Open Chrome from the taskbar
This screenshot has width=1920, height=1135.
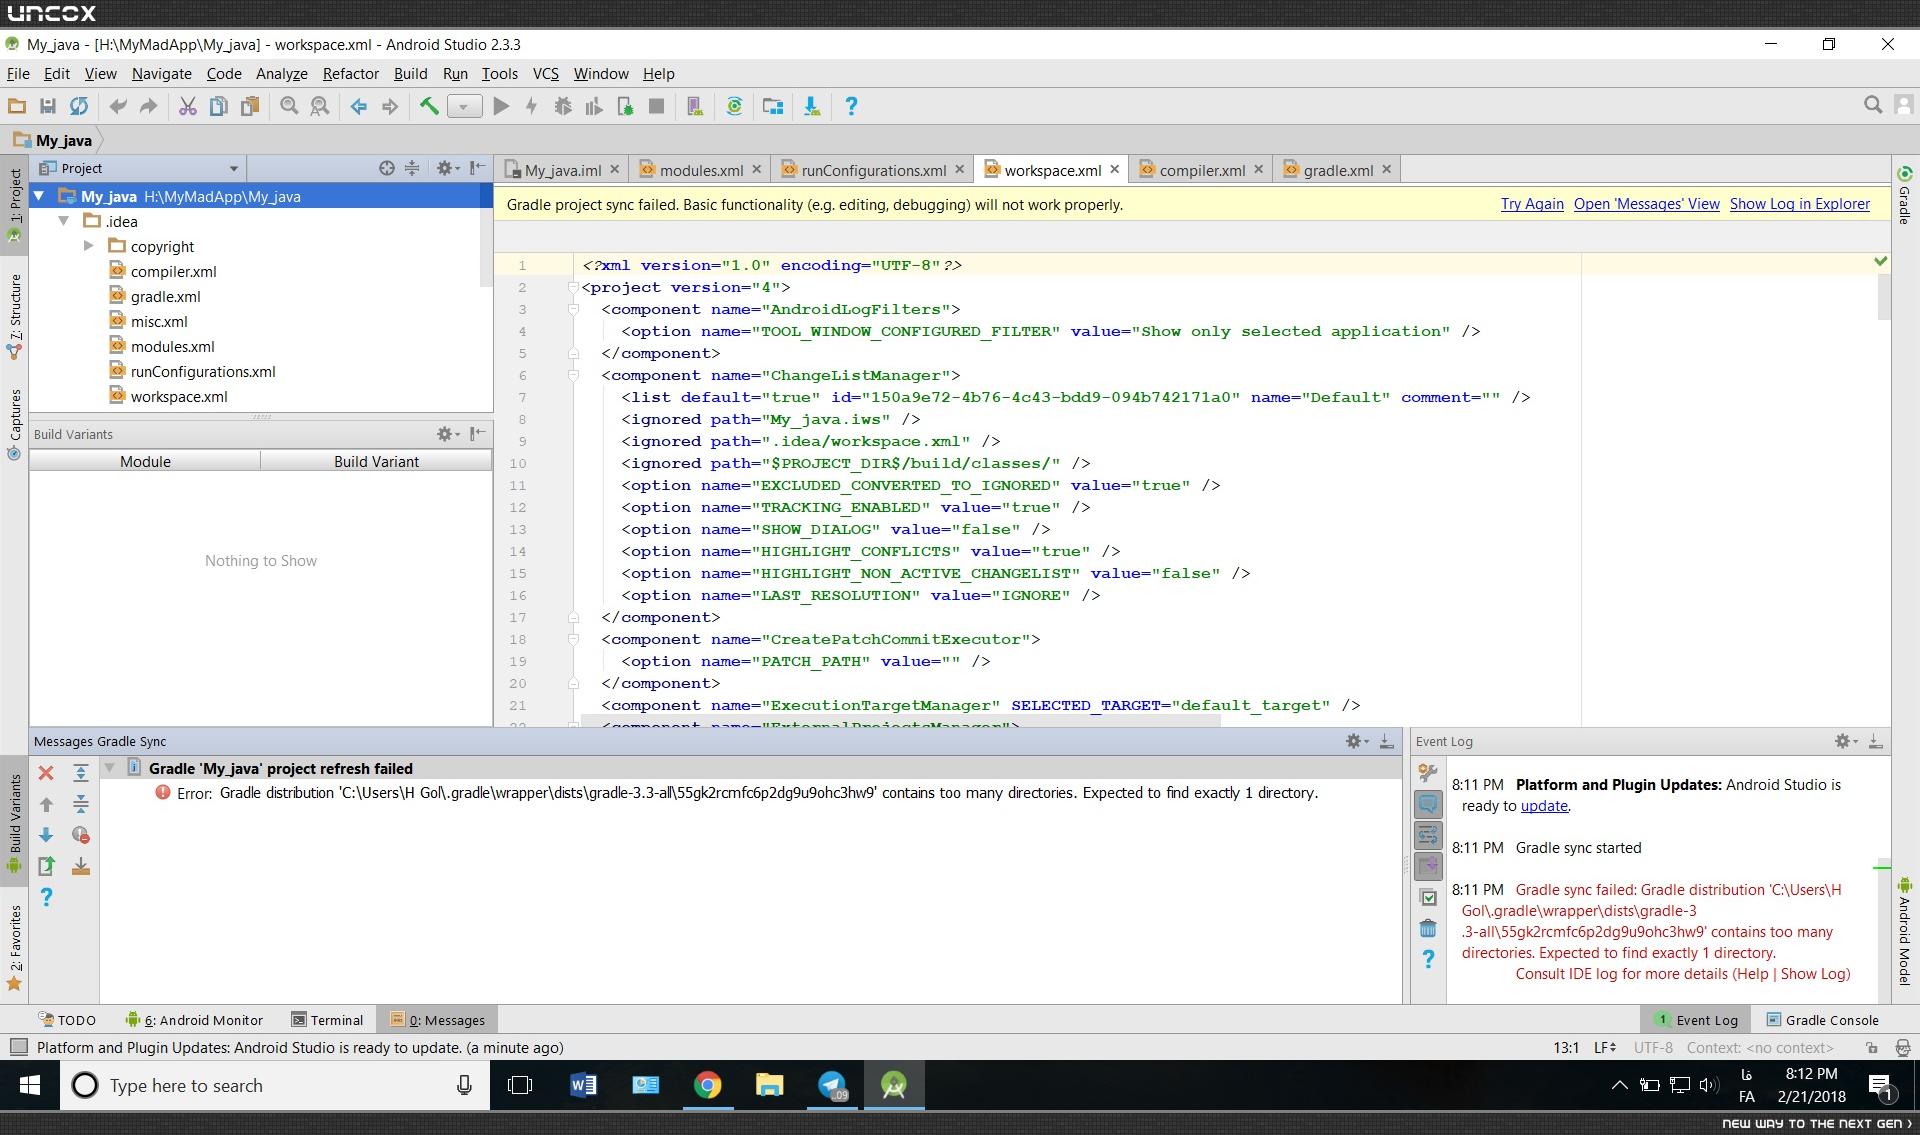[x=707, y=1085]
